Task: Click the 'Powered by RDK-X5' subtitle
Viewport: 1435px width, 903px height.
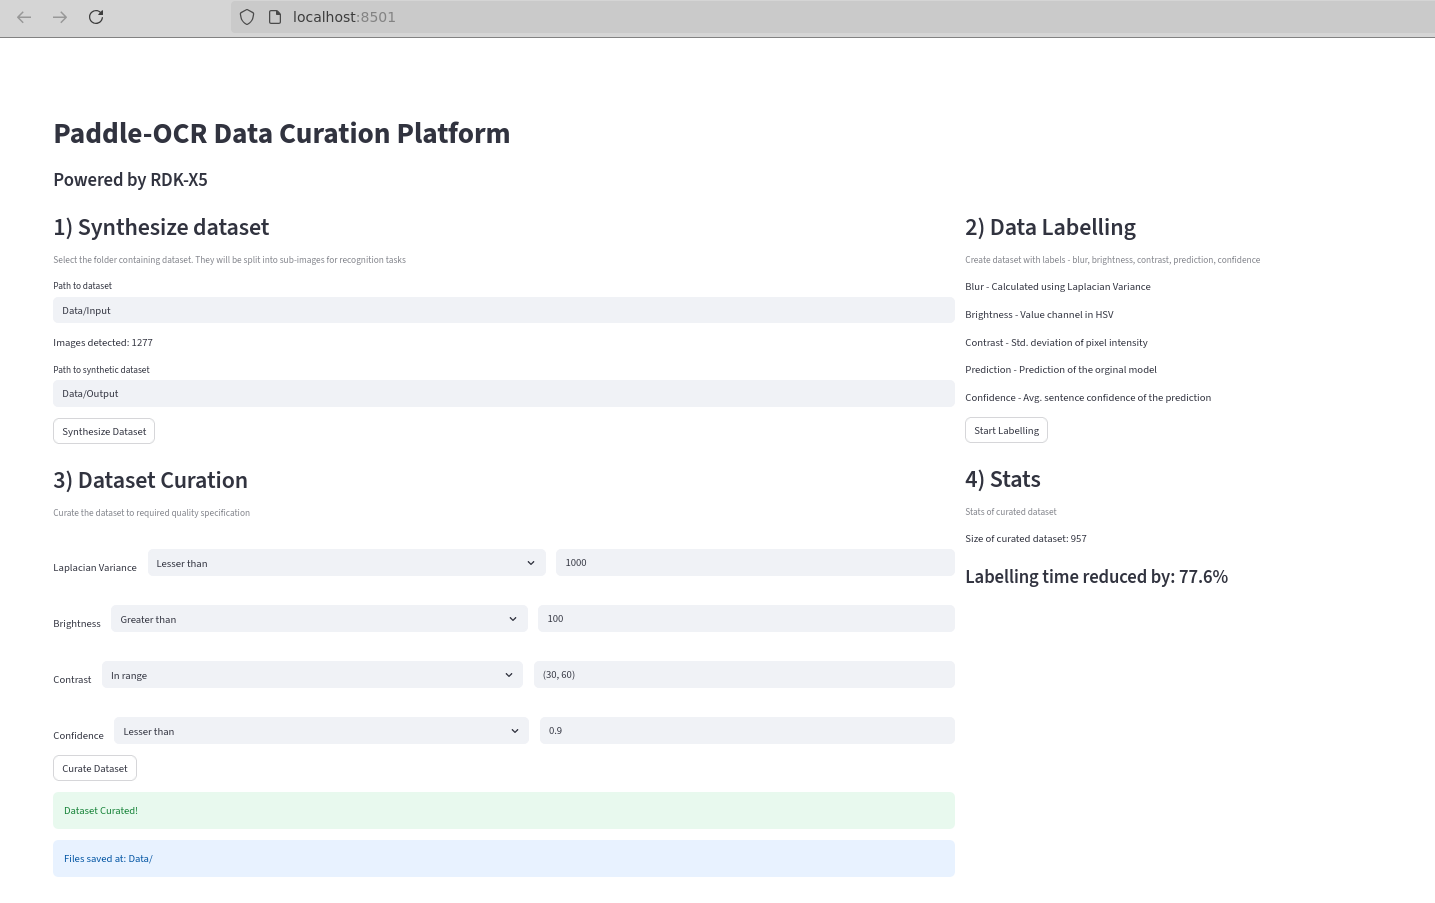Action: 130,180
